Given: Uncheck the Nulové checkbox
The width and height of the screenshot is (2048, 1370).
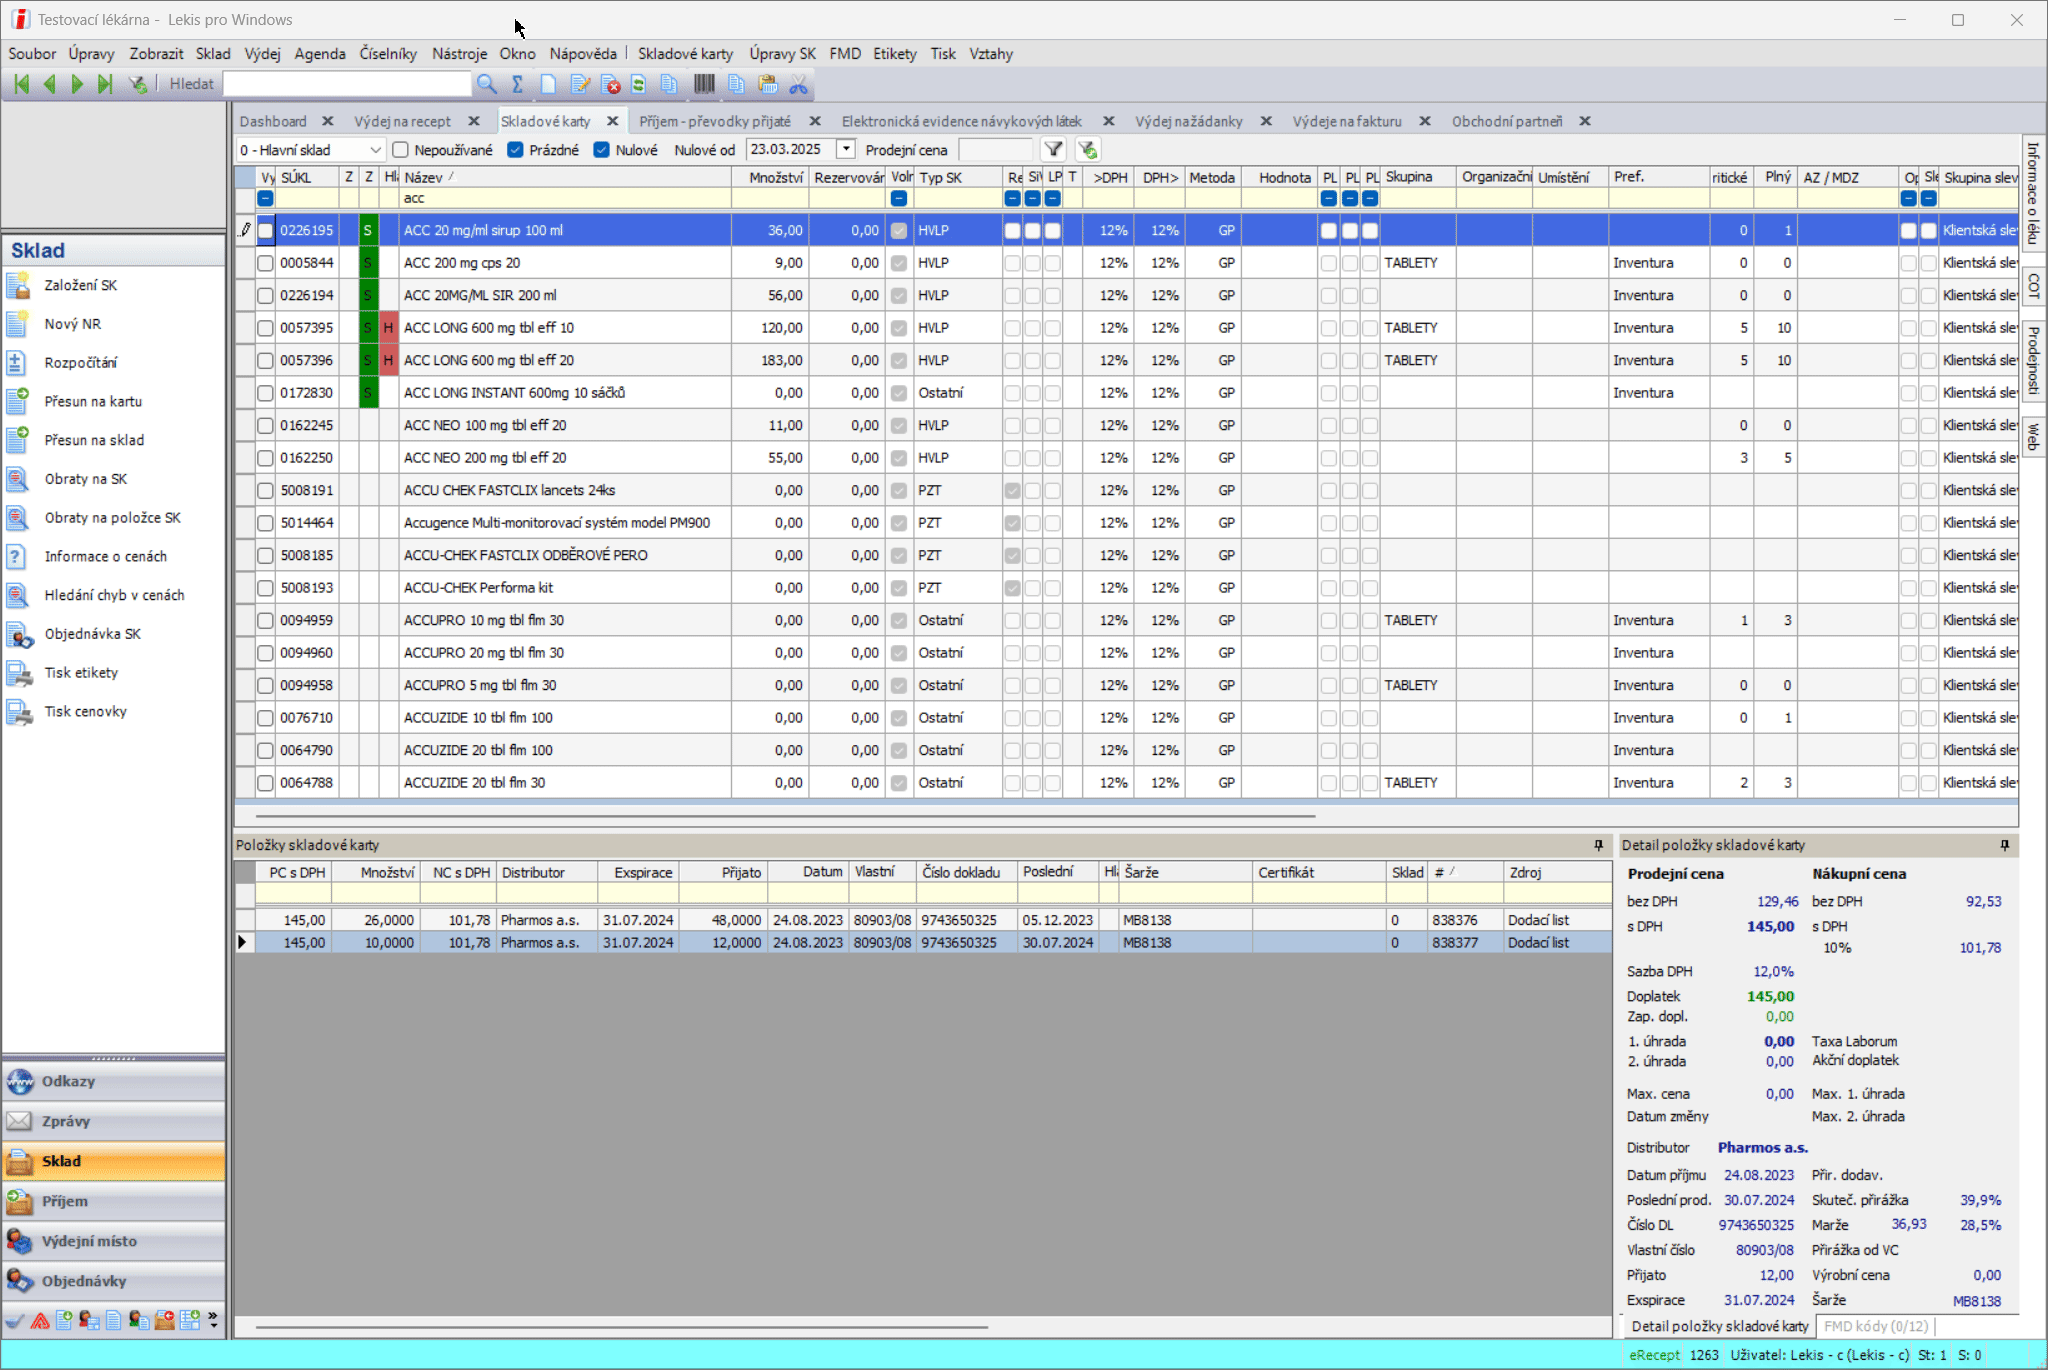Looking at the screenshot, I should (601, 150).
